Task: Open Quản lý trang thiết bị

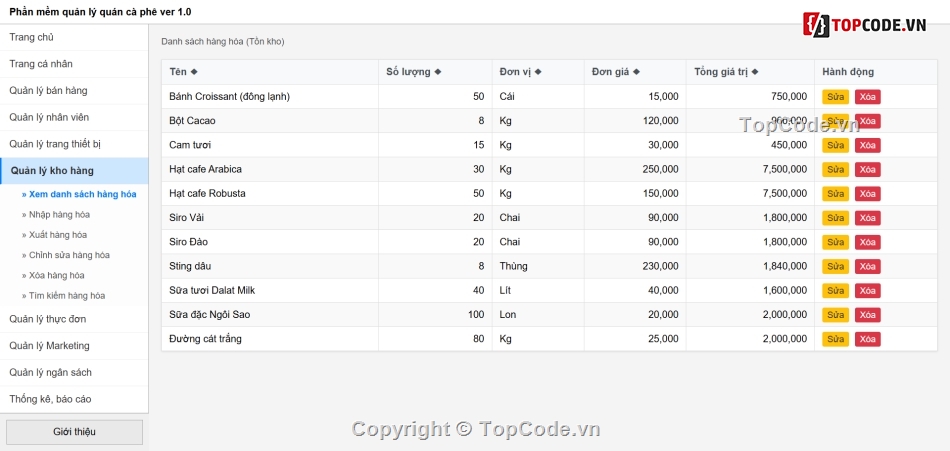Action: pos(74,144)
